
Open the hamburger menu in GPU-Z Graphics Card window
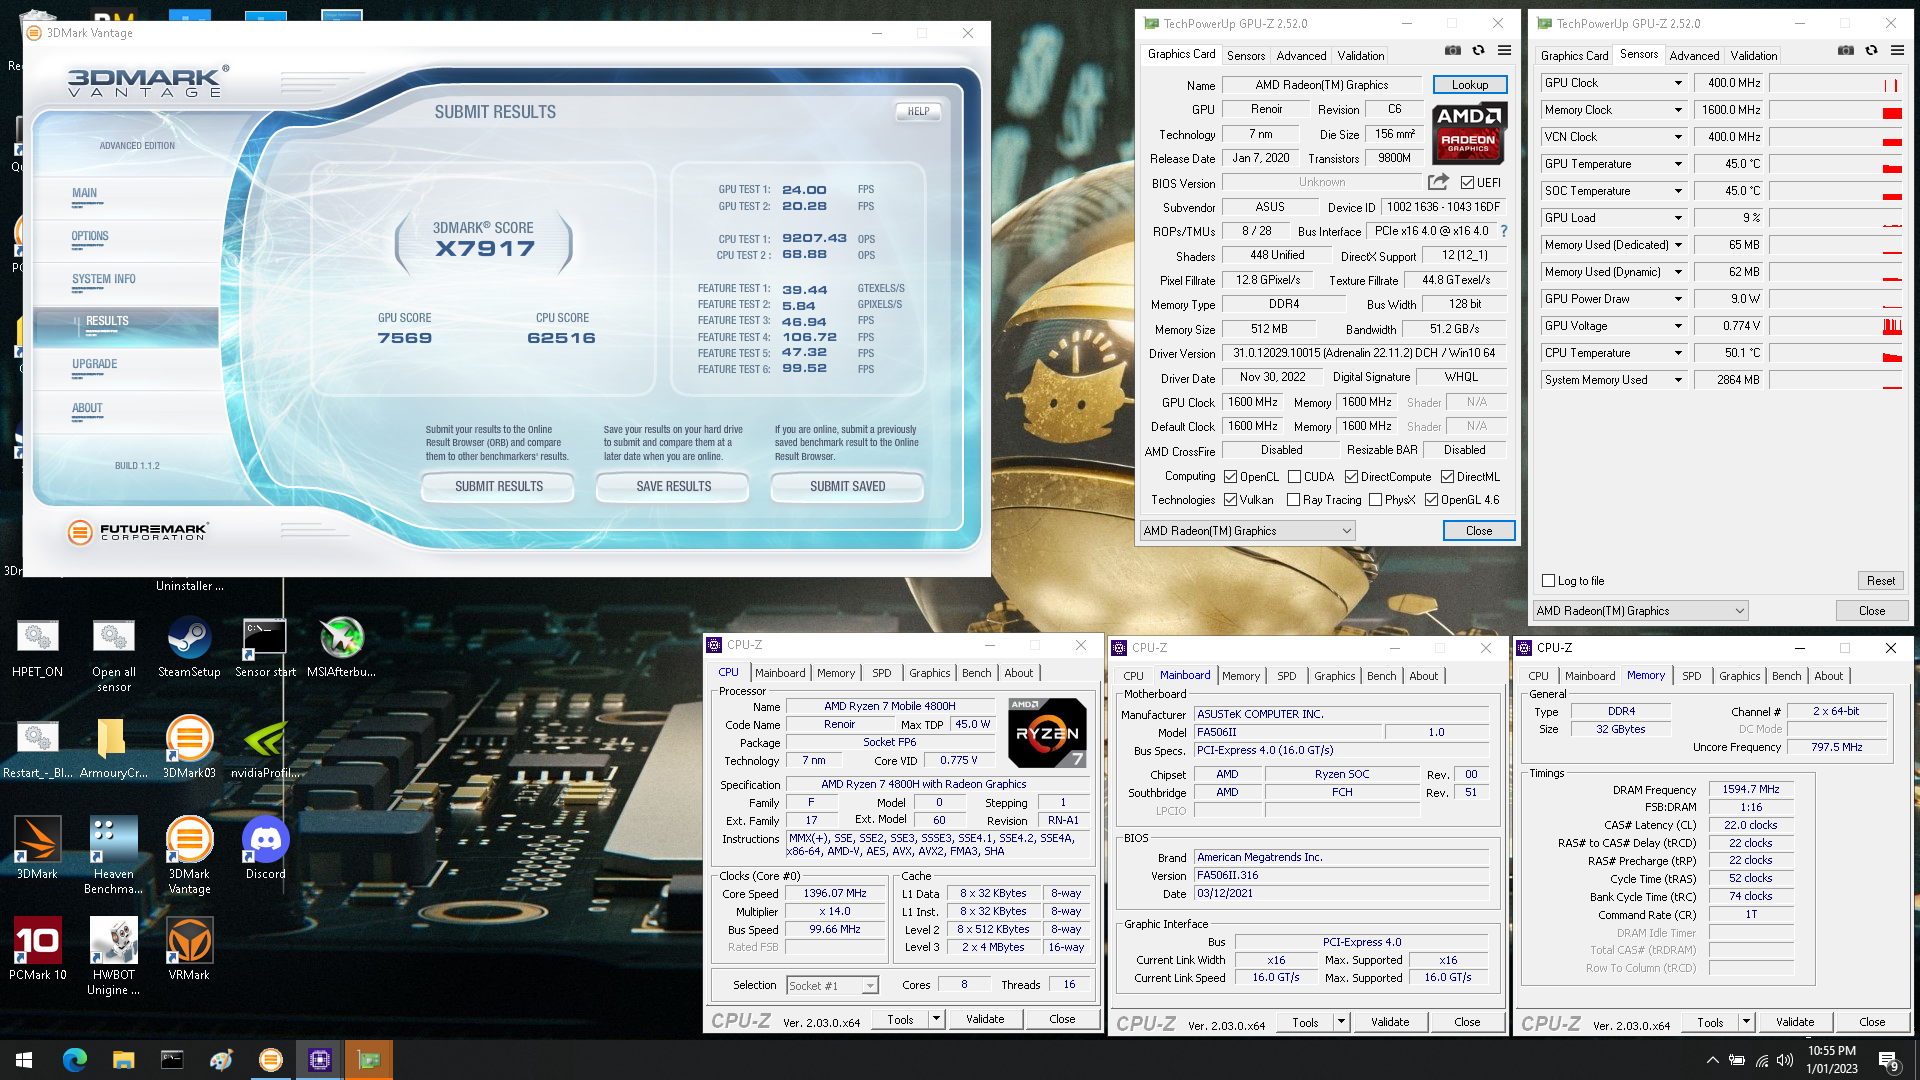1504,51
